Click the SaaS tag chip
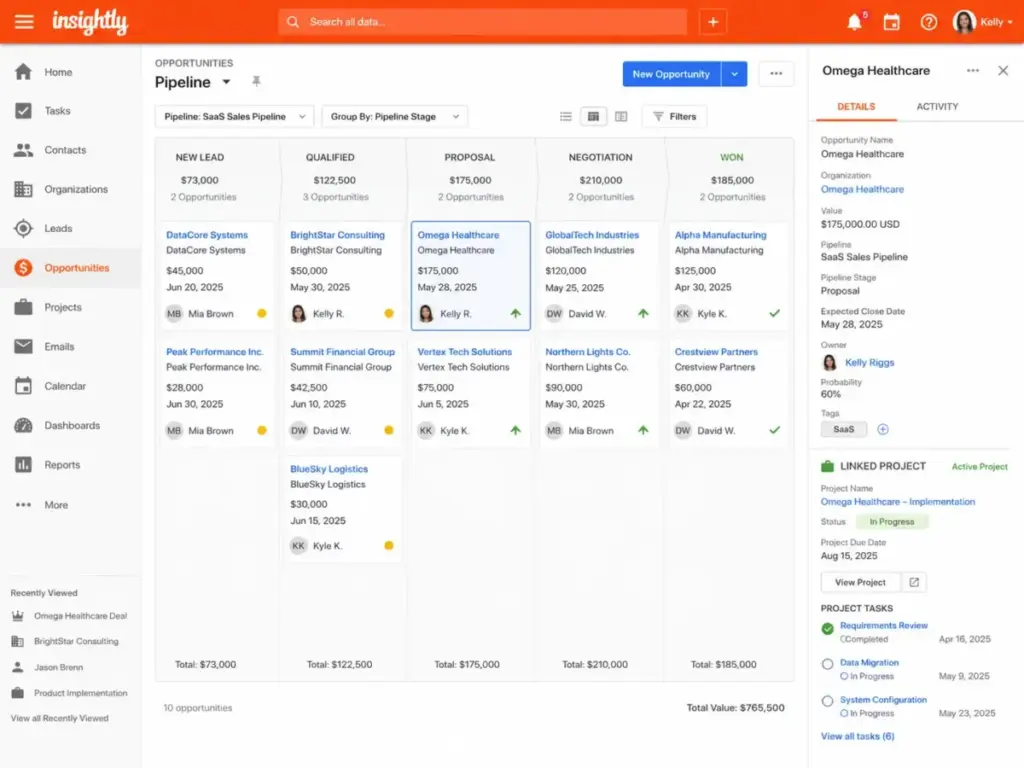 point(843,429)
